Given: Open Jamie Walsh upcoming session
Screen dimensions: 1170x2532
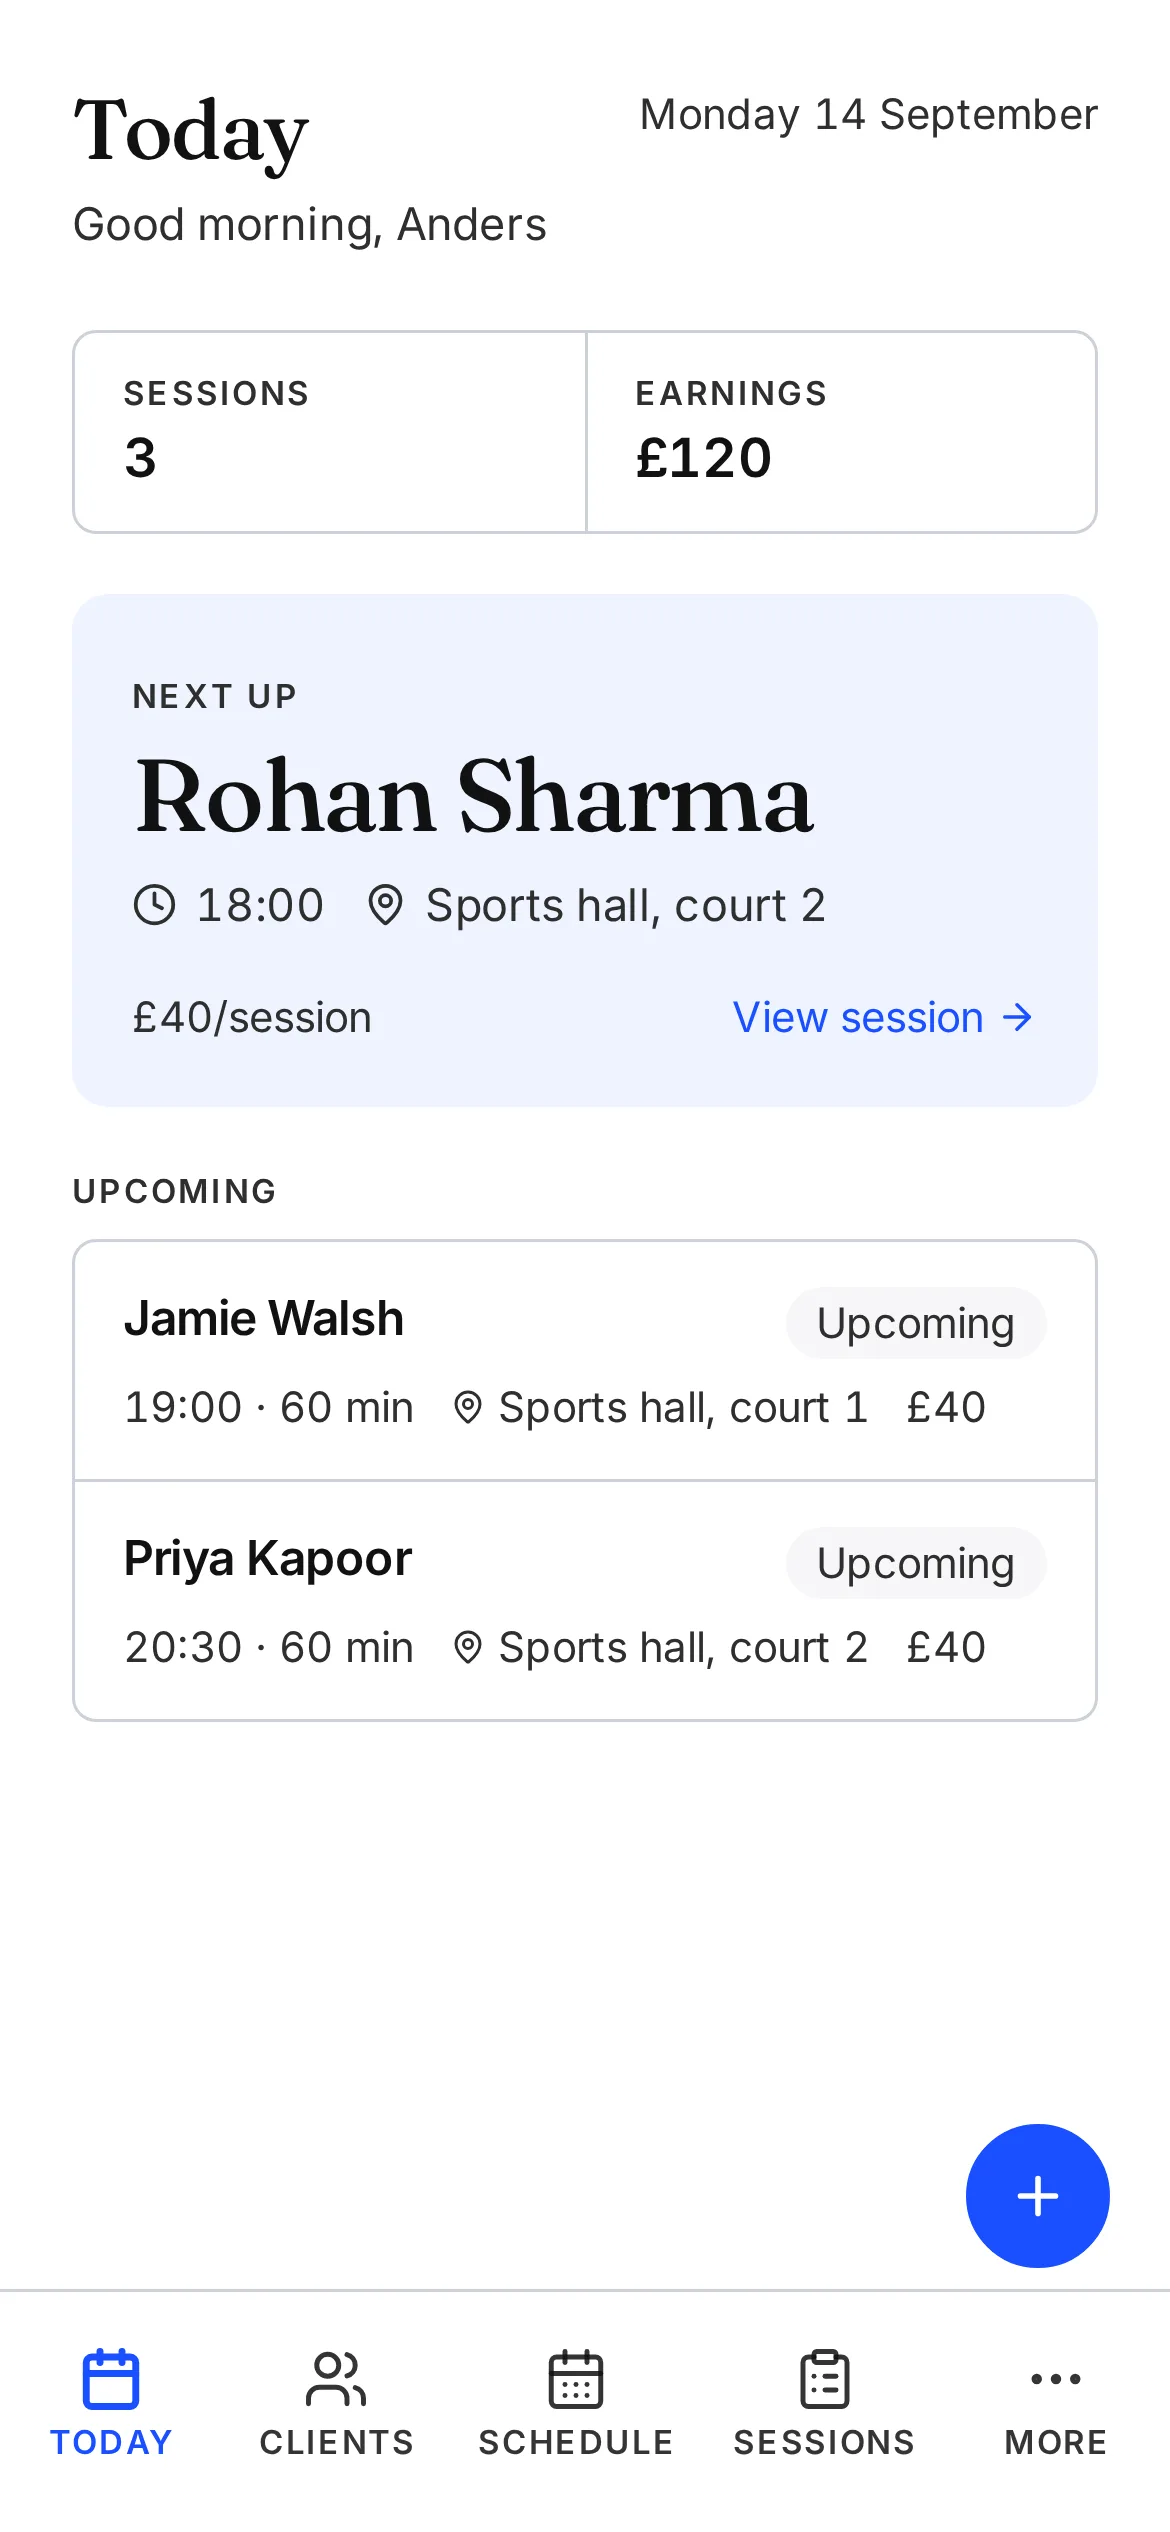Looking at the screenshot, I should [x=585, y=1361].
